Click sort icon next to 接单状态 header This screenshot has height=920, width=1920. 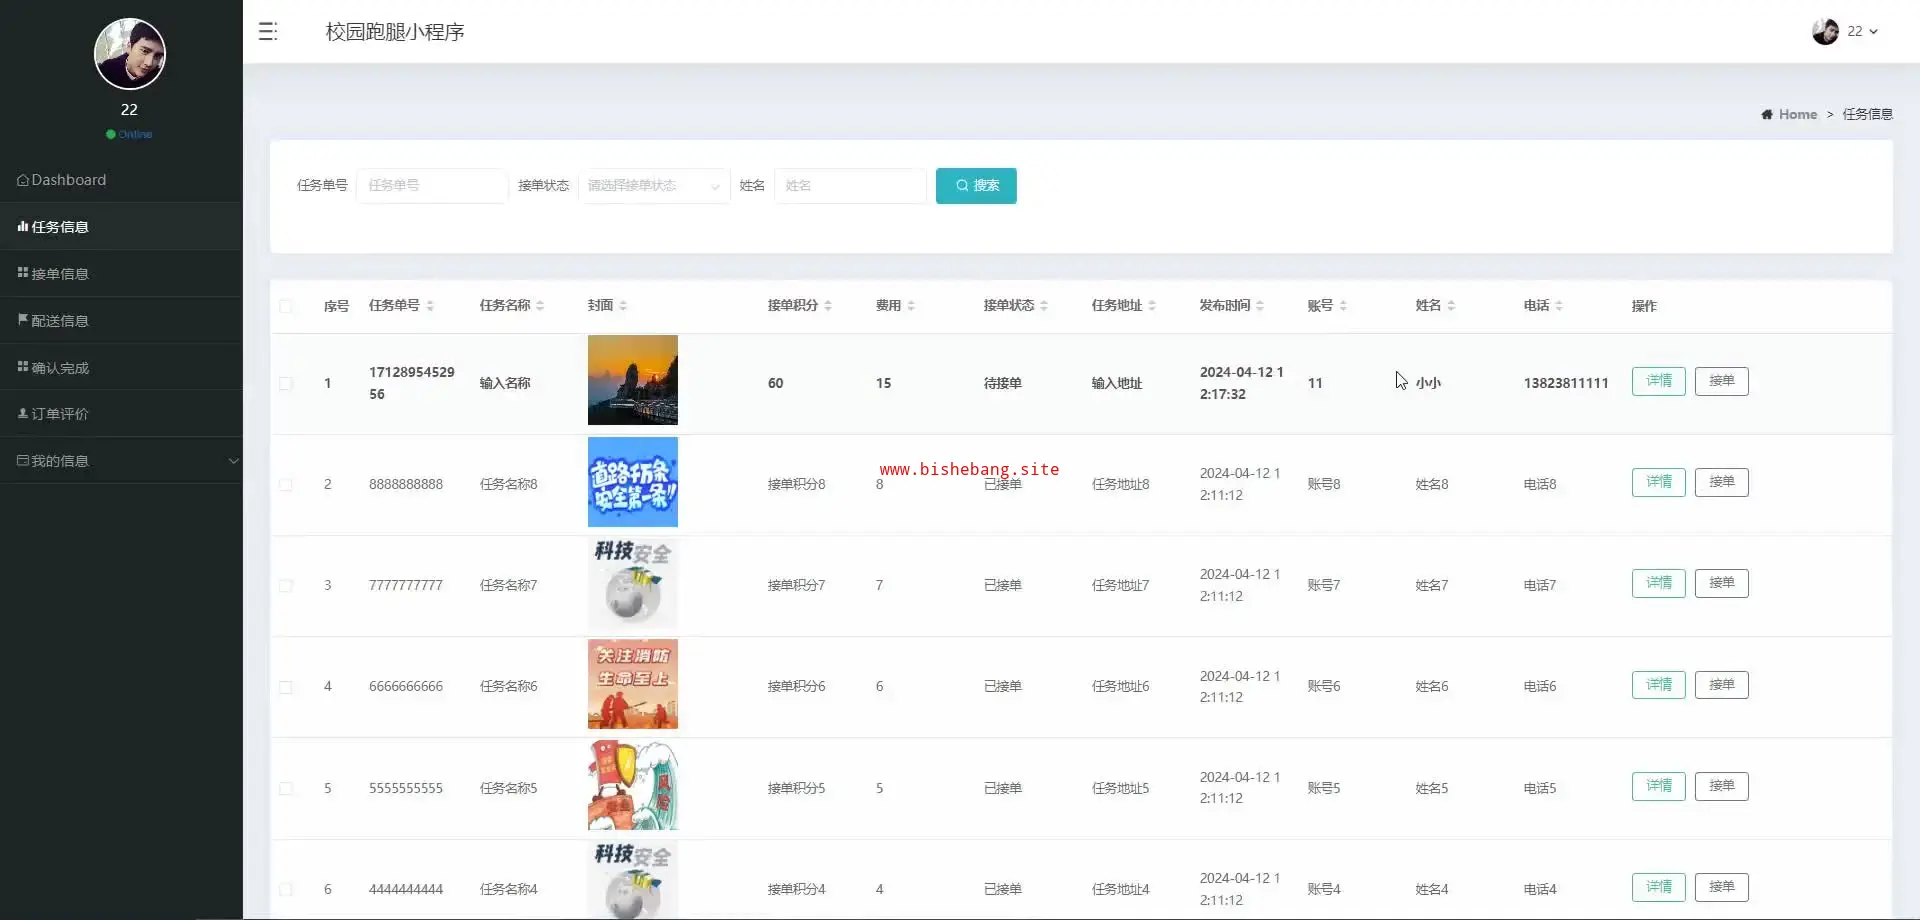tap(1044, 306)
